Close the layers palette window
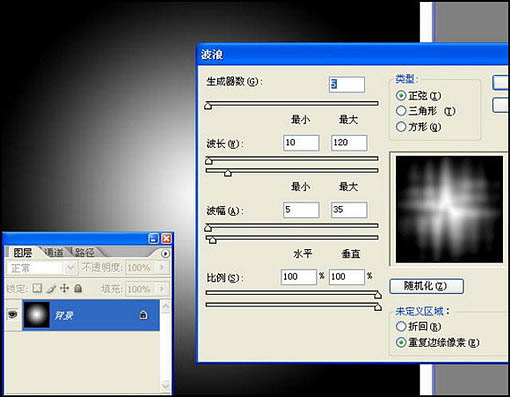The image size is (510, 397). (x=166, y=238)
